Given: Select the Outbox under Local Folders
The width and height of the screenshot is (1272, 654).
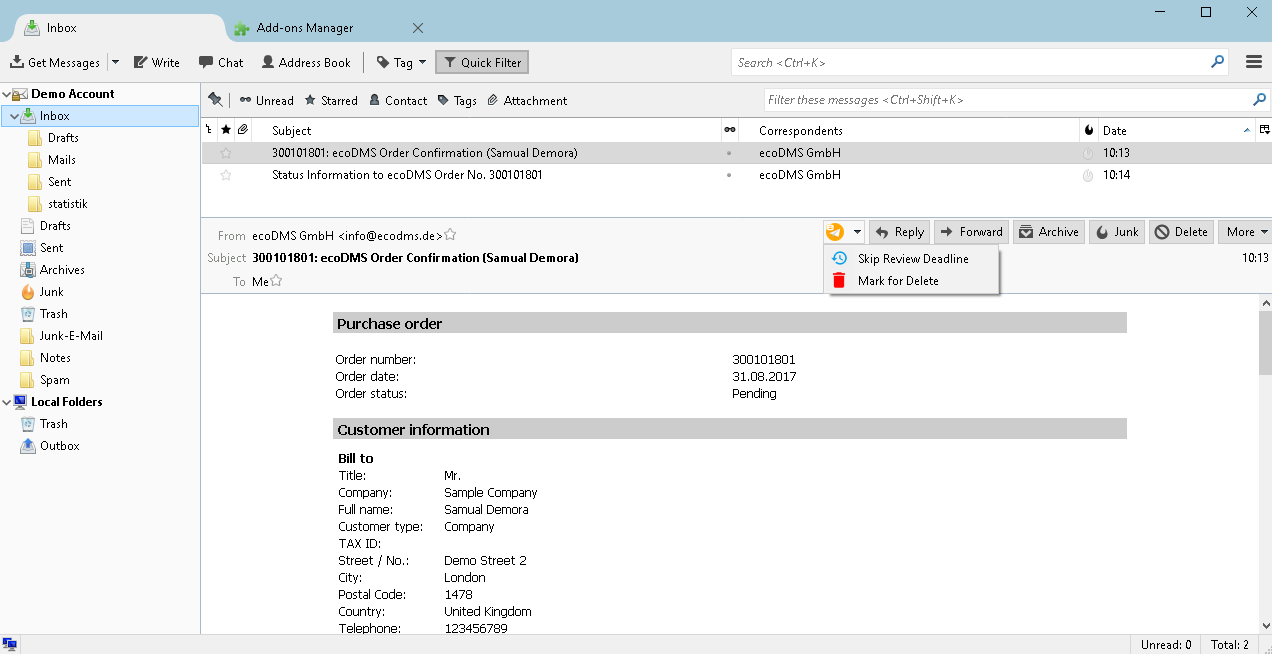Looking at the screenshot, I should point(59,446).
